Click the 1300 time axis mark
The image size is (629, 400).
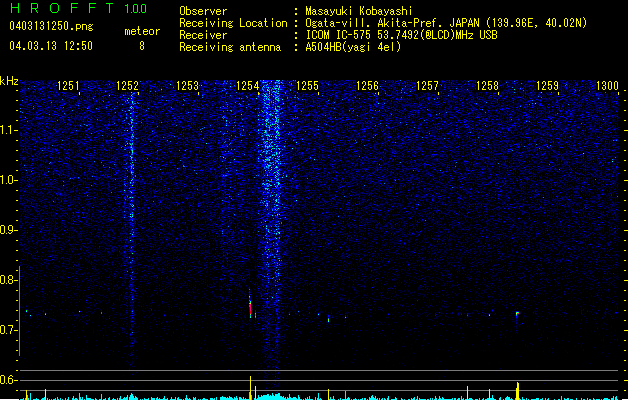tap(607, 86)
